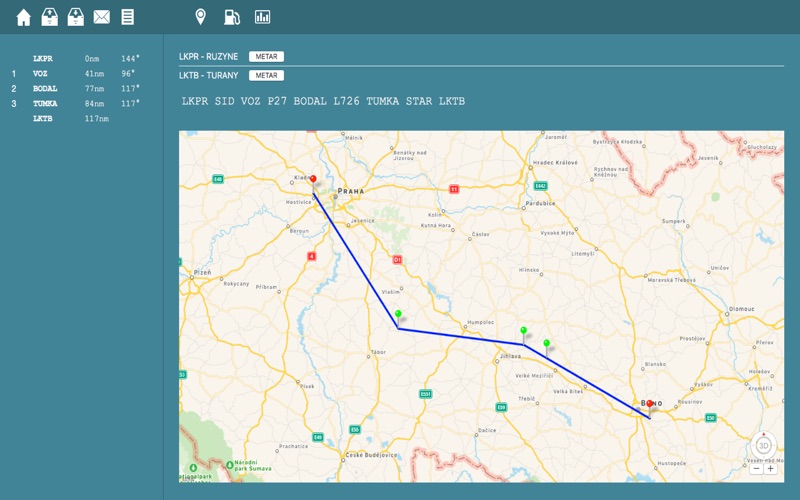The image size is (800, 500).
Task: Open the fuel pump icon
Action: pos(231,17)
